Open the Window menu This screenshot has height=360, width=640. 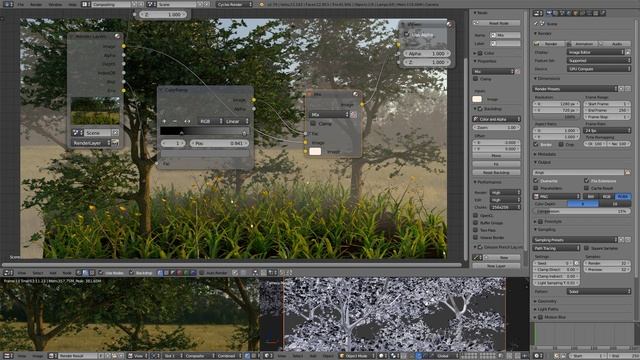click(56, 4)
